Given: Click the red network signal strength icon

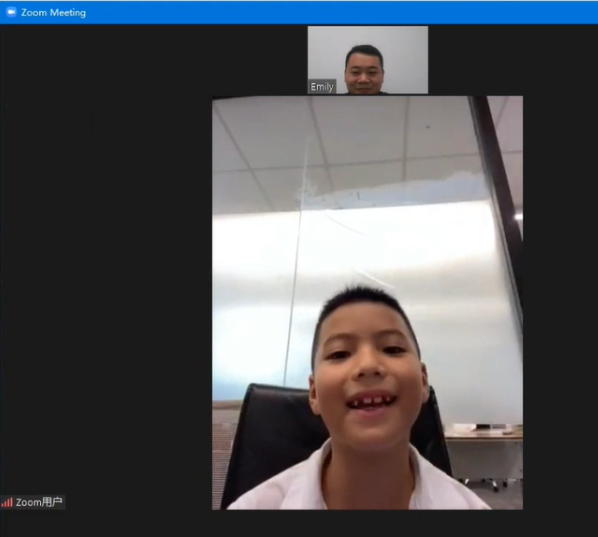Looking at the screenshot, I should pyautogui.click(x=7, y=502).
